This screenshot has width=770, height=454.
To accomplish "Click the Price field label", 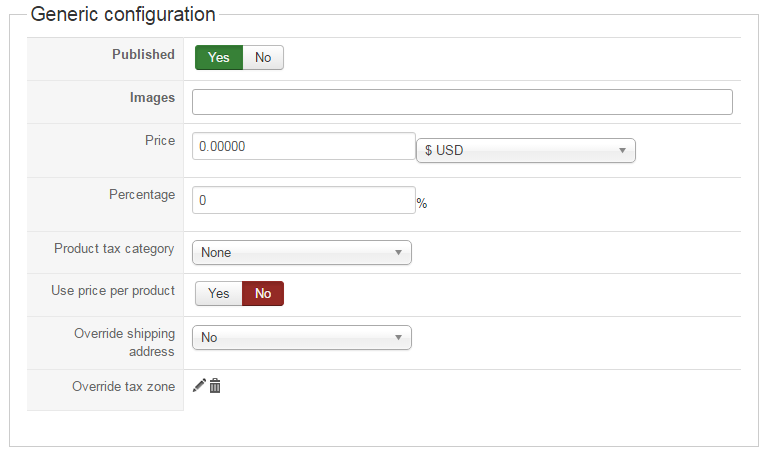I will [x=159, y=141].
